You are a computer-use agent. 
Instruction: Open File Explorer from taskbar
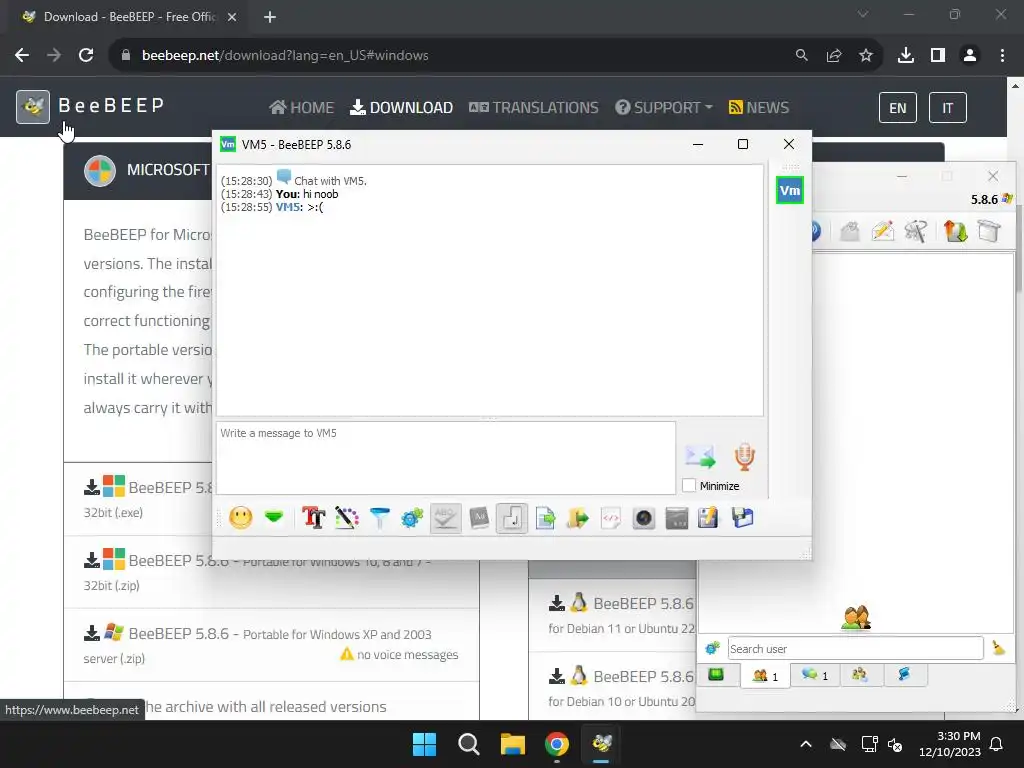tap(513, 744)
